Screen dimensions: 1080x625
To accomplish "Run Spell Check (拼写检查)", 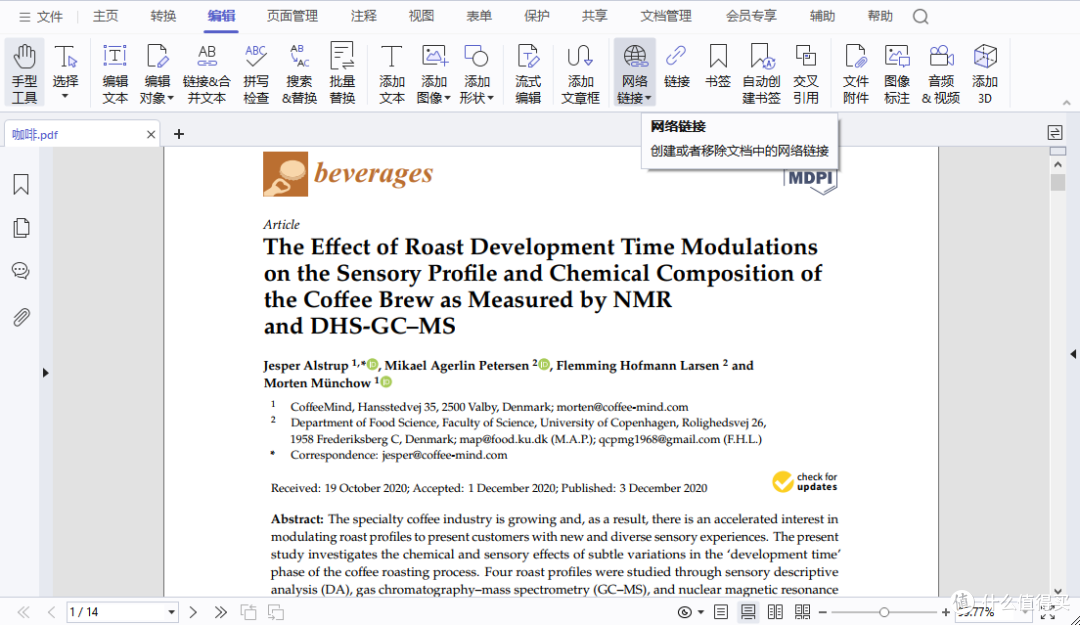I will coord(256,73).
